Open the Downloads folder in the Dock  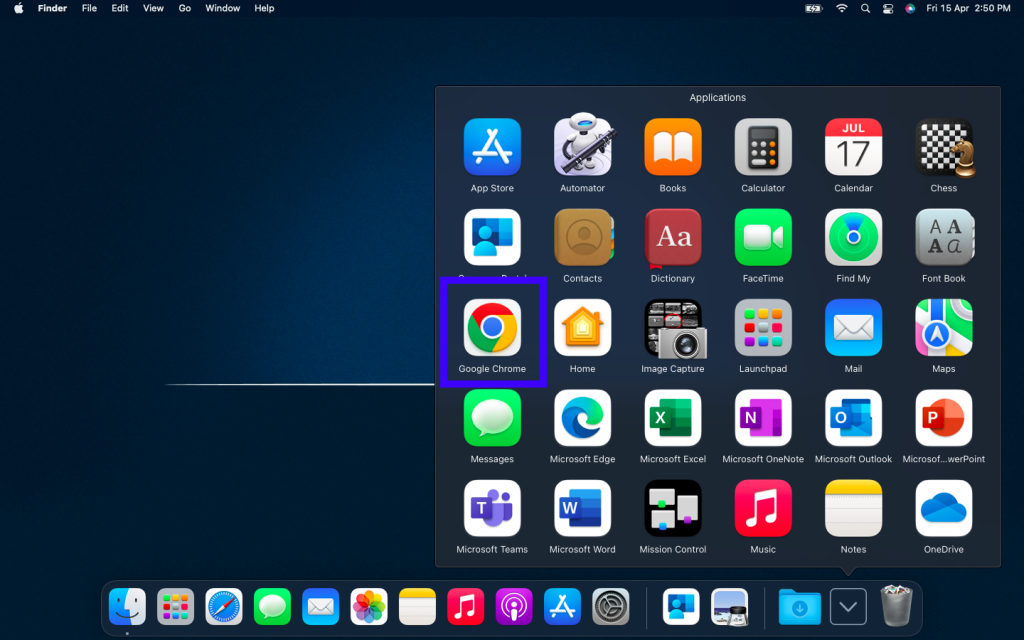click(x=799, y=607)
